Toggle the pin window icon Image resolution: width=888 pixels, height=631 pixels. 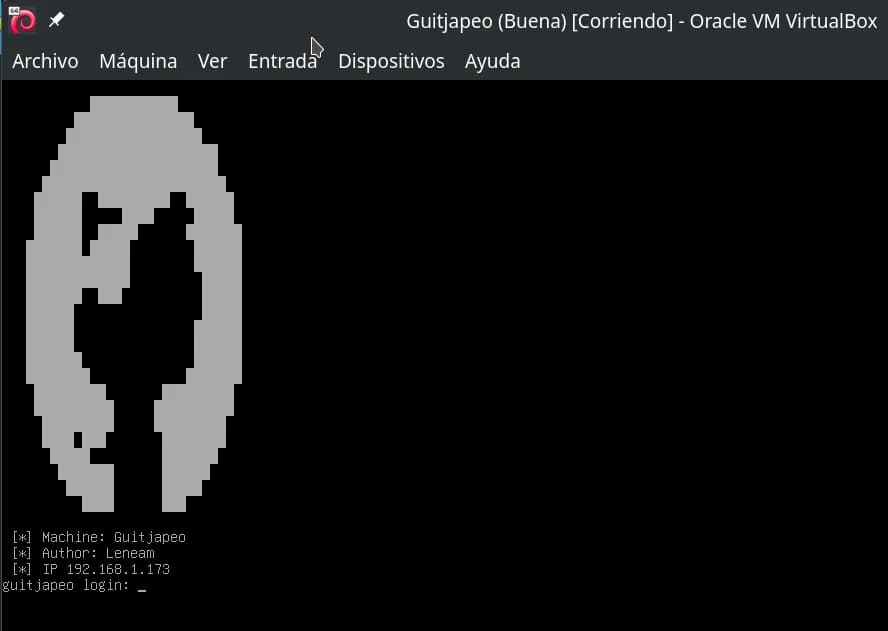pyautogui.click(x=56, y=20)
